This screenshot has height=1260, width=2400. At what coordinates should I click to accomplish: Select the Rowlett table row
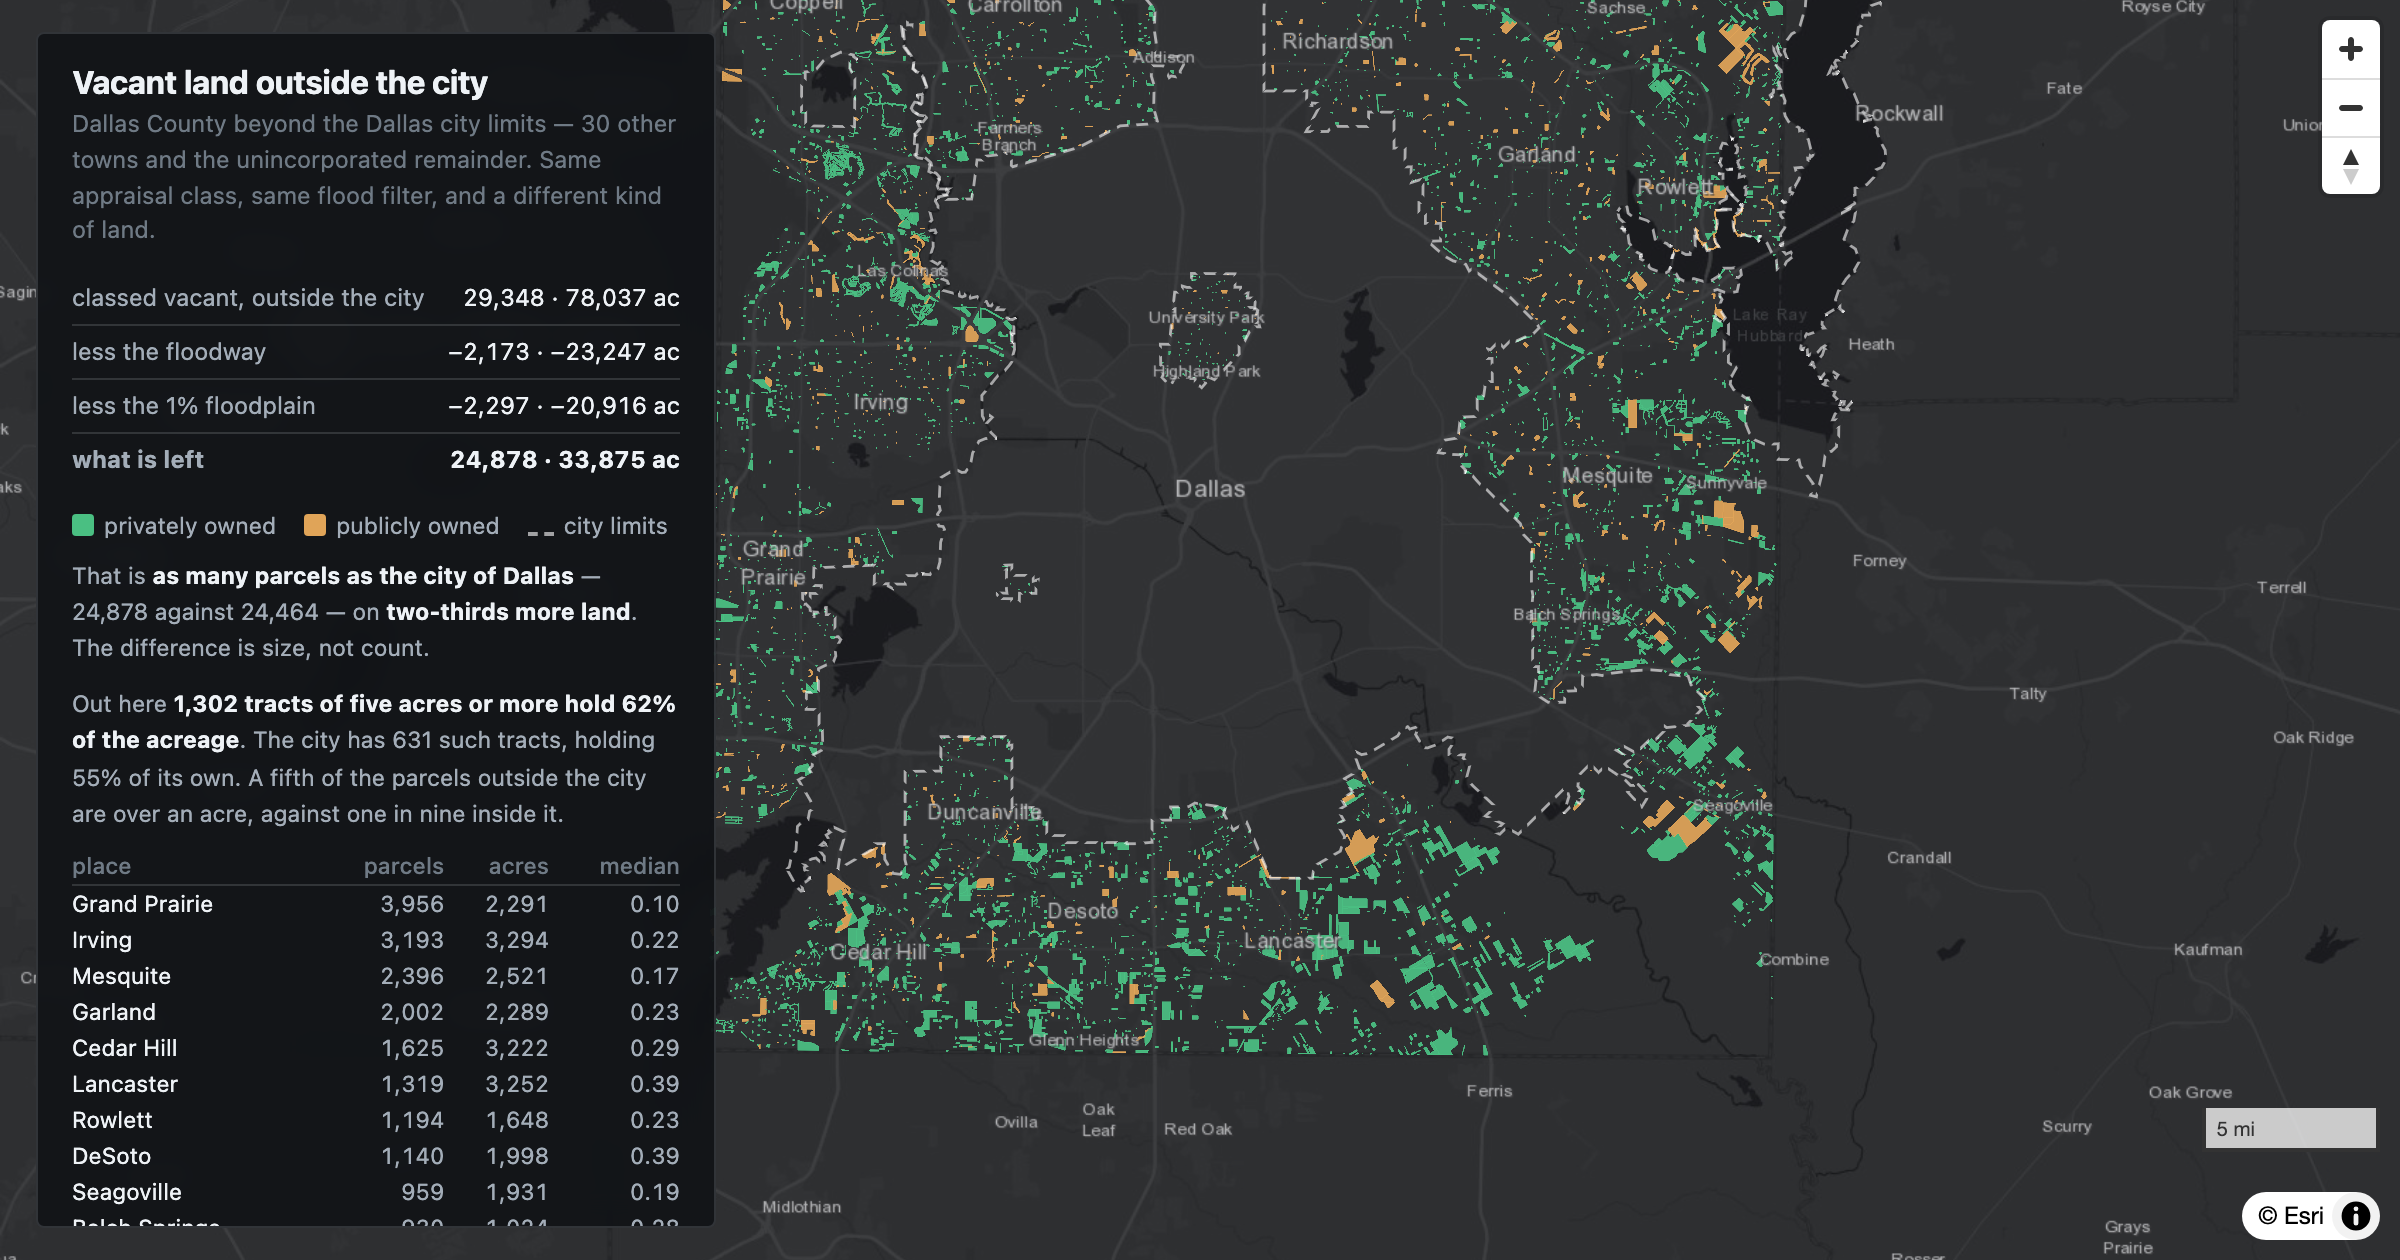point(376,1120)
